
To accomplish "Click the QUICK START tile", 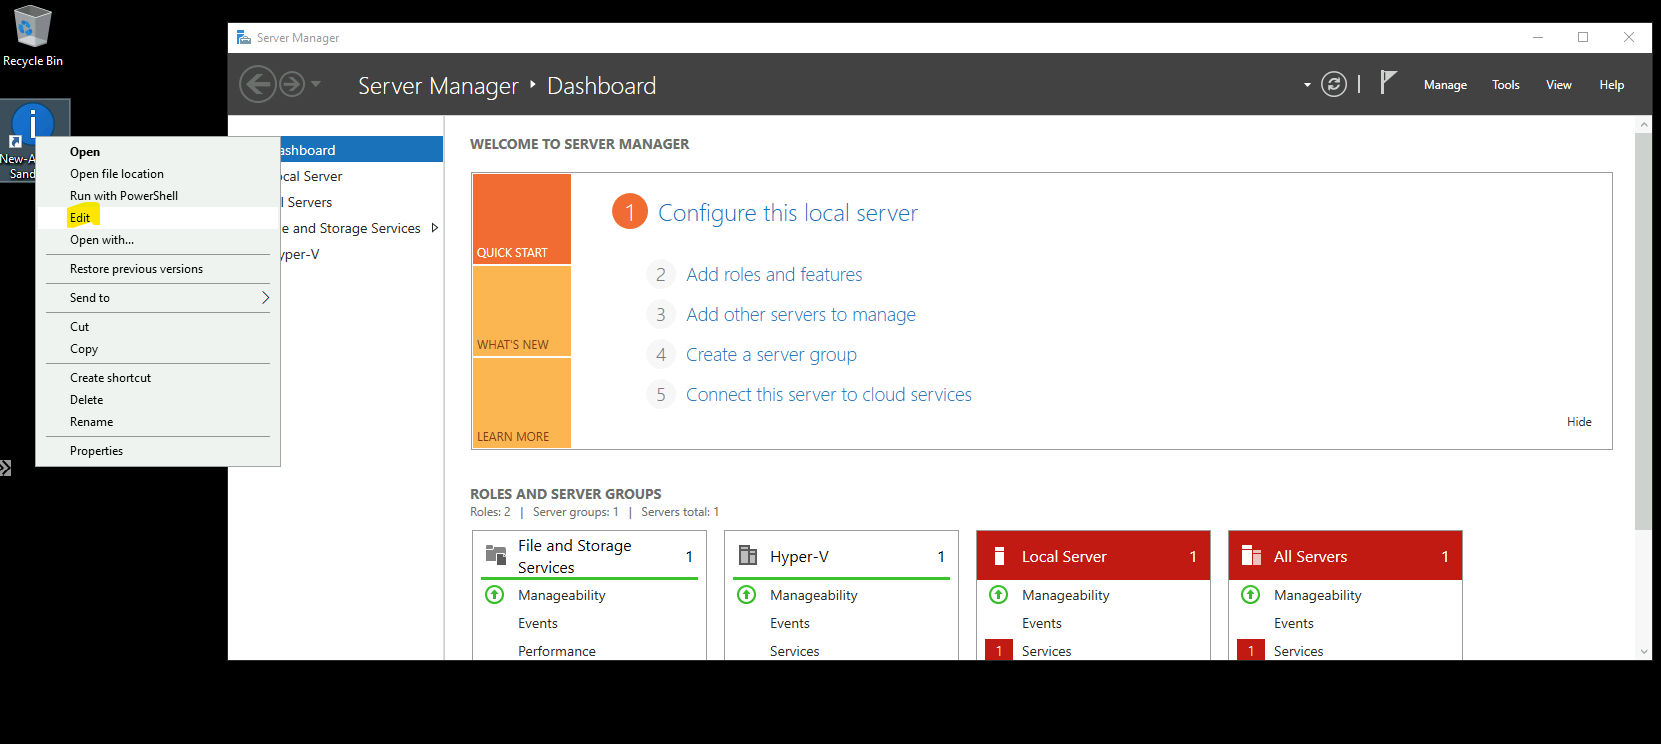I will coord(521,219).
